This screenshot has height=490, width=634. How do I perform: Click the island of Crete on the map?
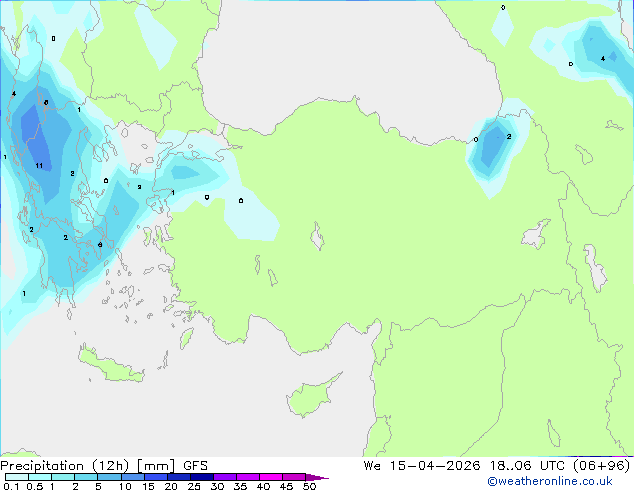pyautogui.click(x=111, y=367)
